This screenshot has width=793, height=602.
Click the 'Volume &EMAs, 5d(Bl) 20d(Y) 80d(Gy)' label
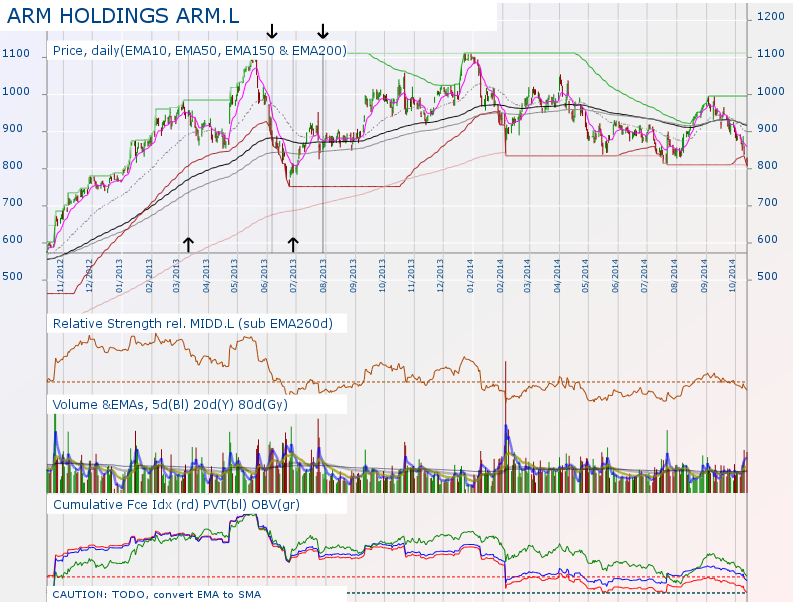click(x=170, y=405)
